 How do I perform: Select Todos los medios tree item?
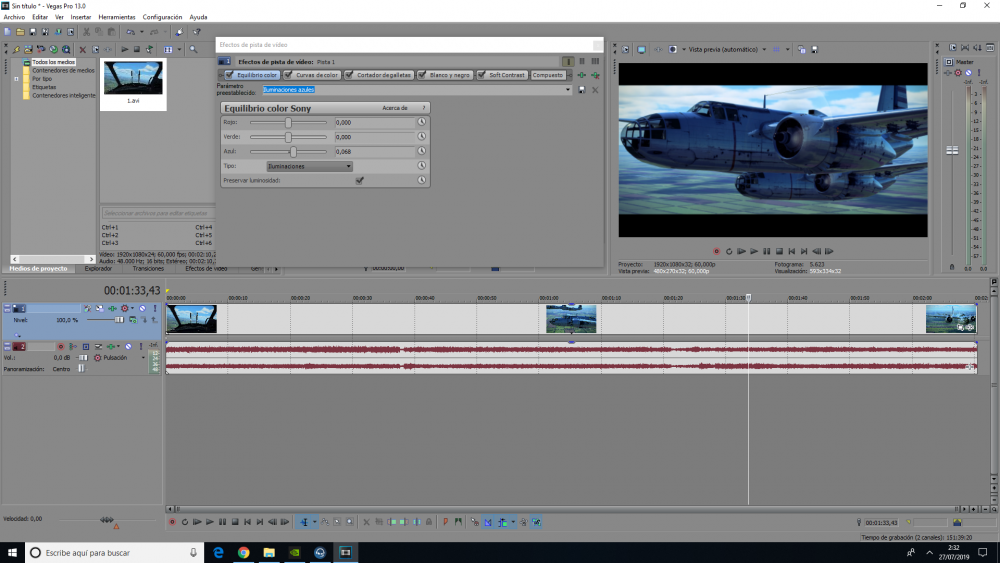(54, 62)
